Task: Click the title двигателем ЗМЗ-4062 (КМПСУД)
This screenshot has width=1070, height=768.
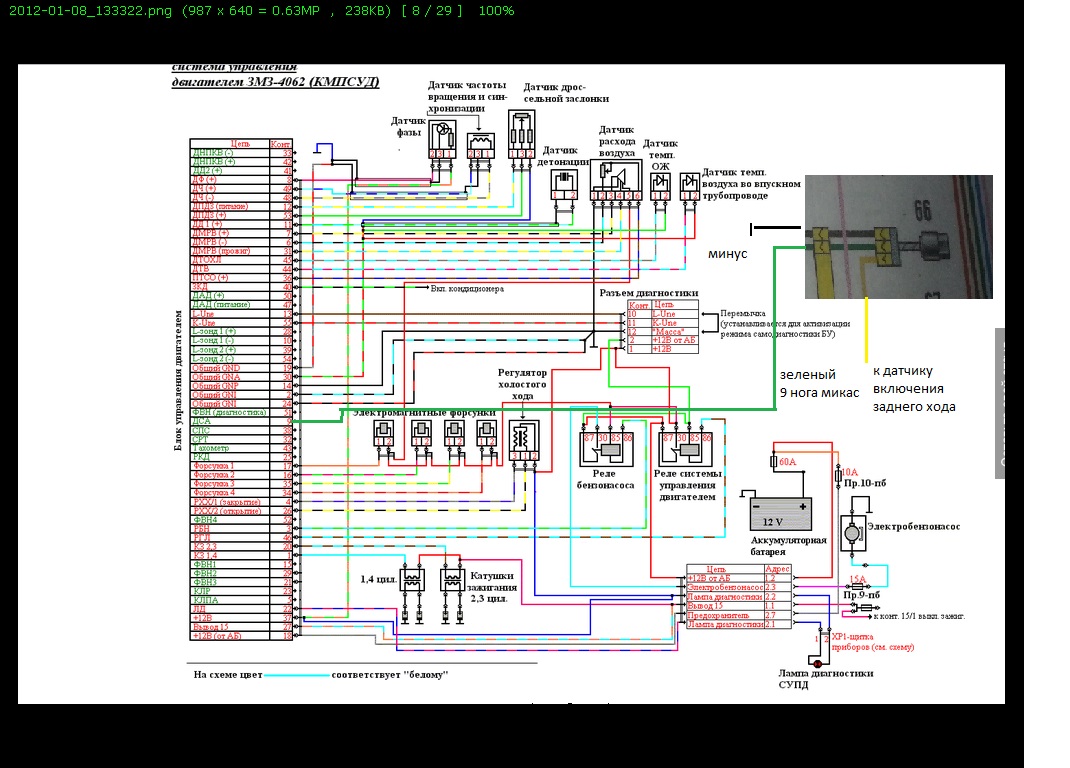Action: tap(275, 83)
